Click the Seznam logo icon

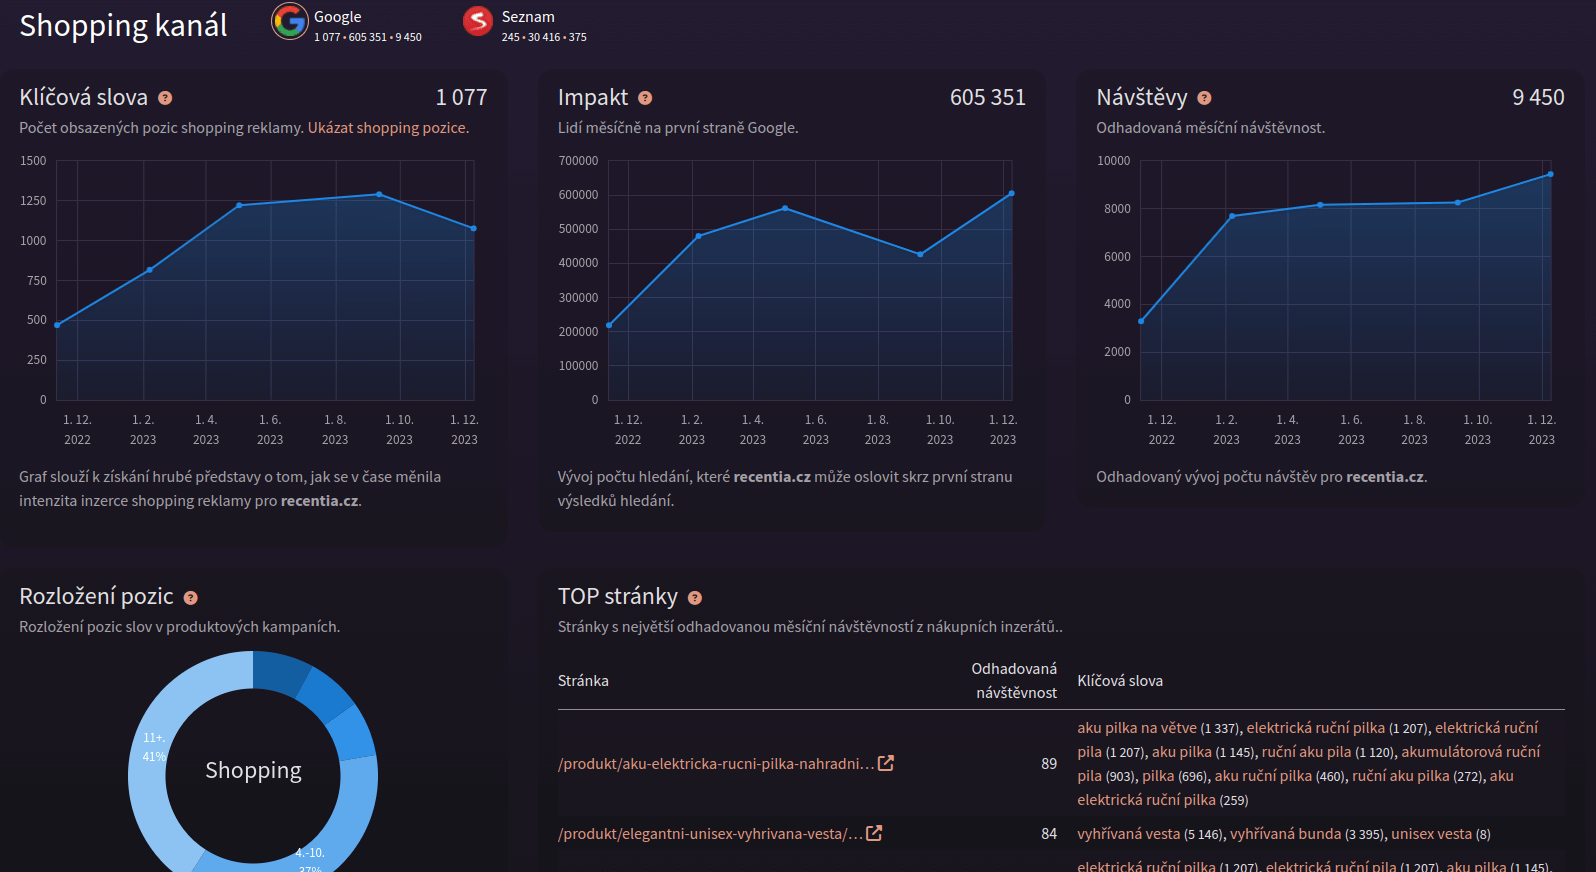click(478, 21)
